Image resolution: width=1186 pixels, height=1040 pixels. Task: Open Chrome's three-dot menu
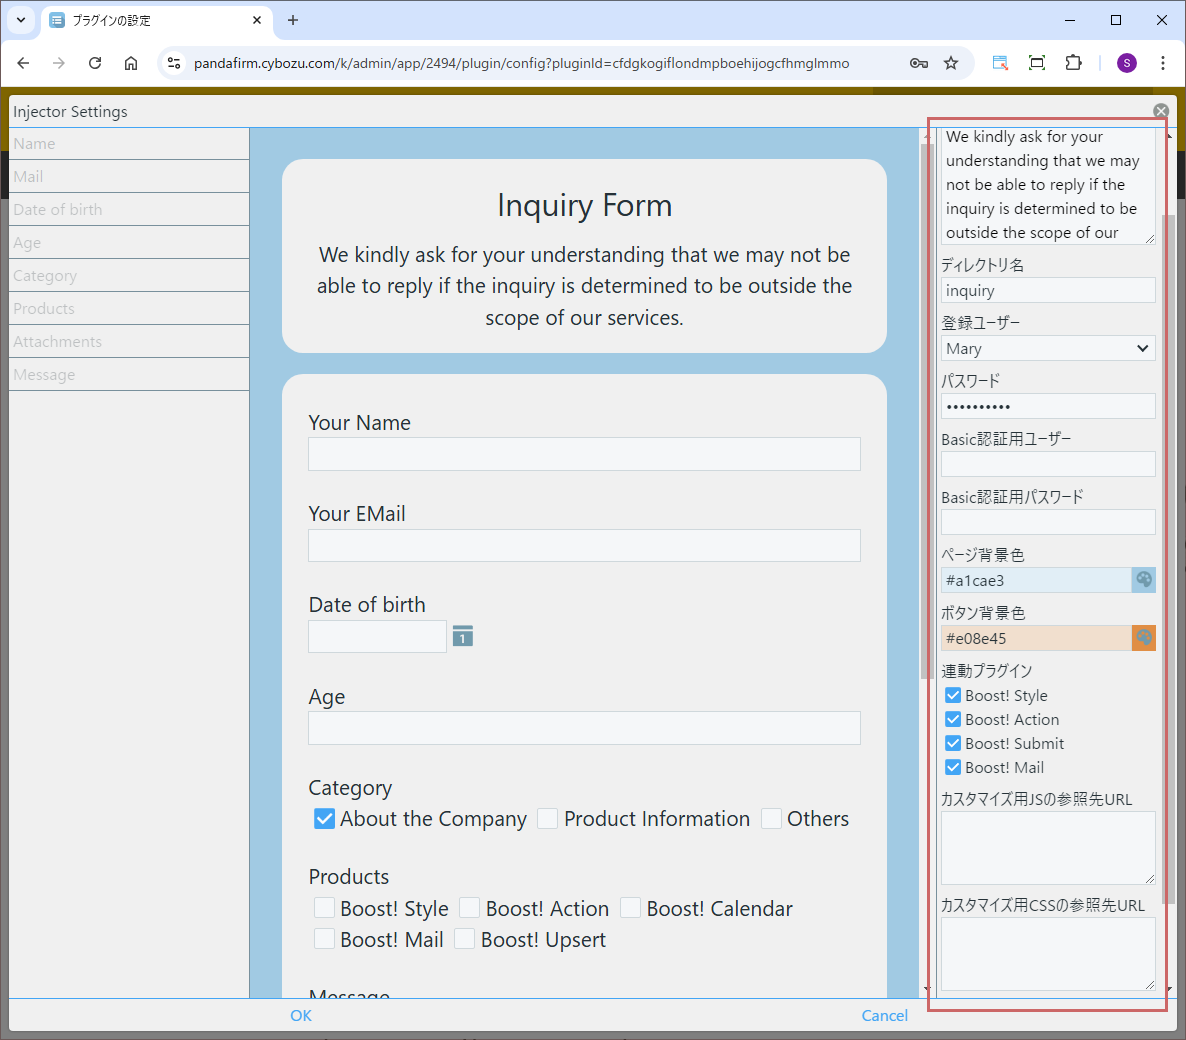pyautogui.click(x=1162, y=63)
